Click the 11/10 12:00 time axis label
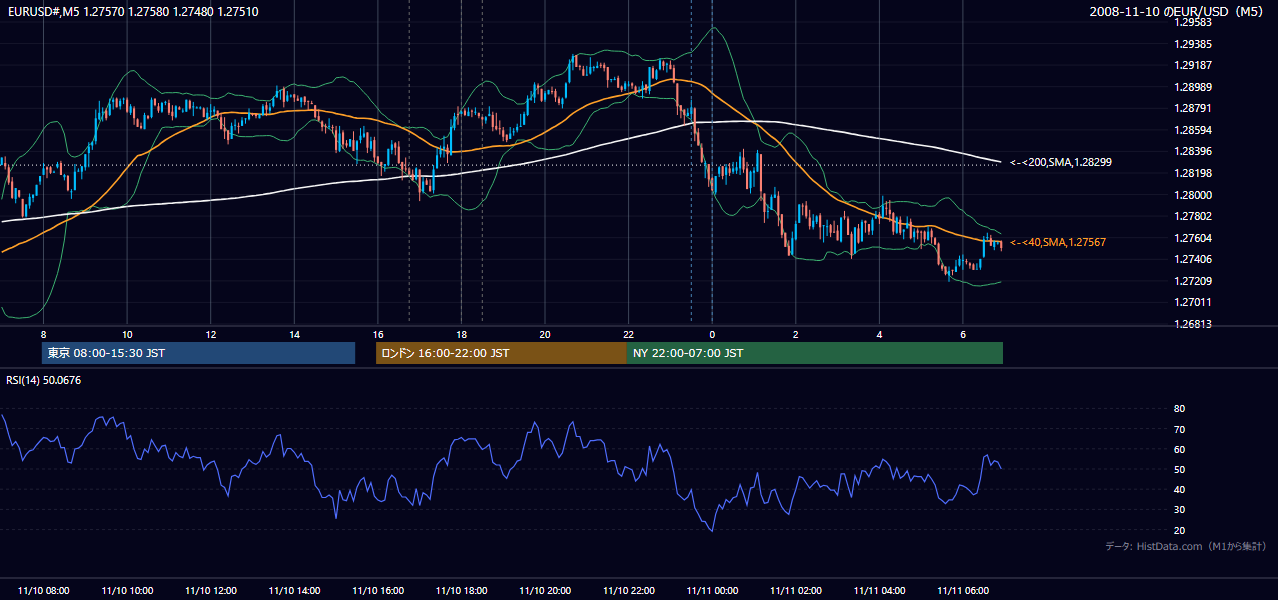 211,591
